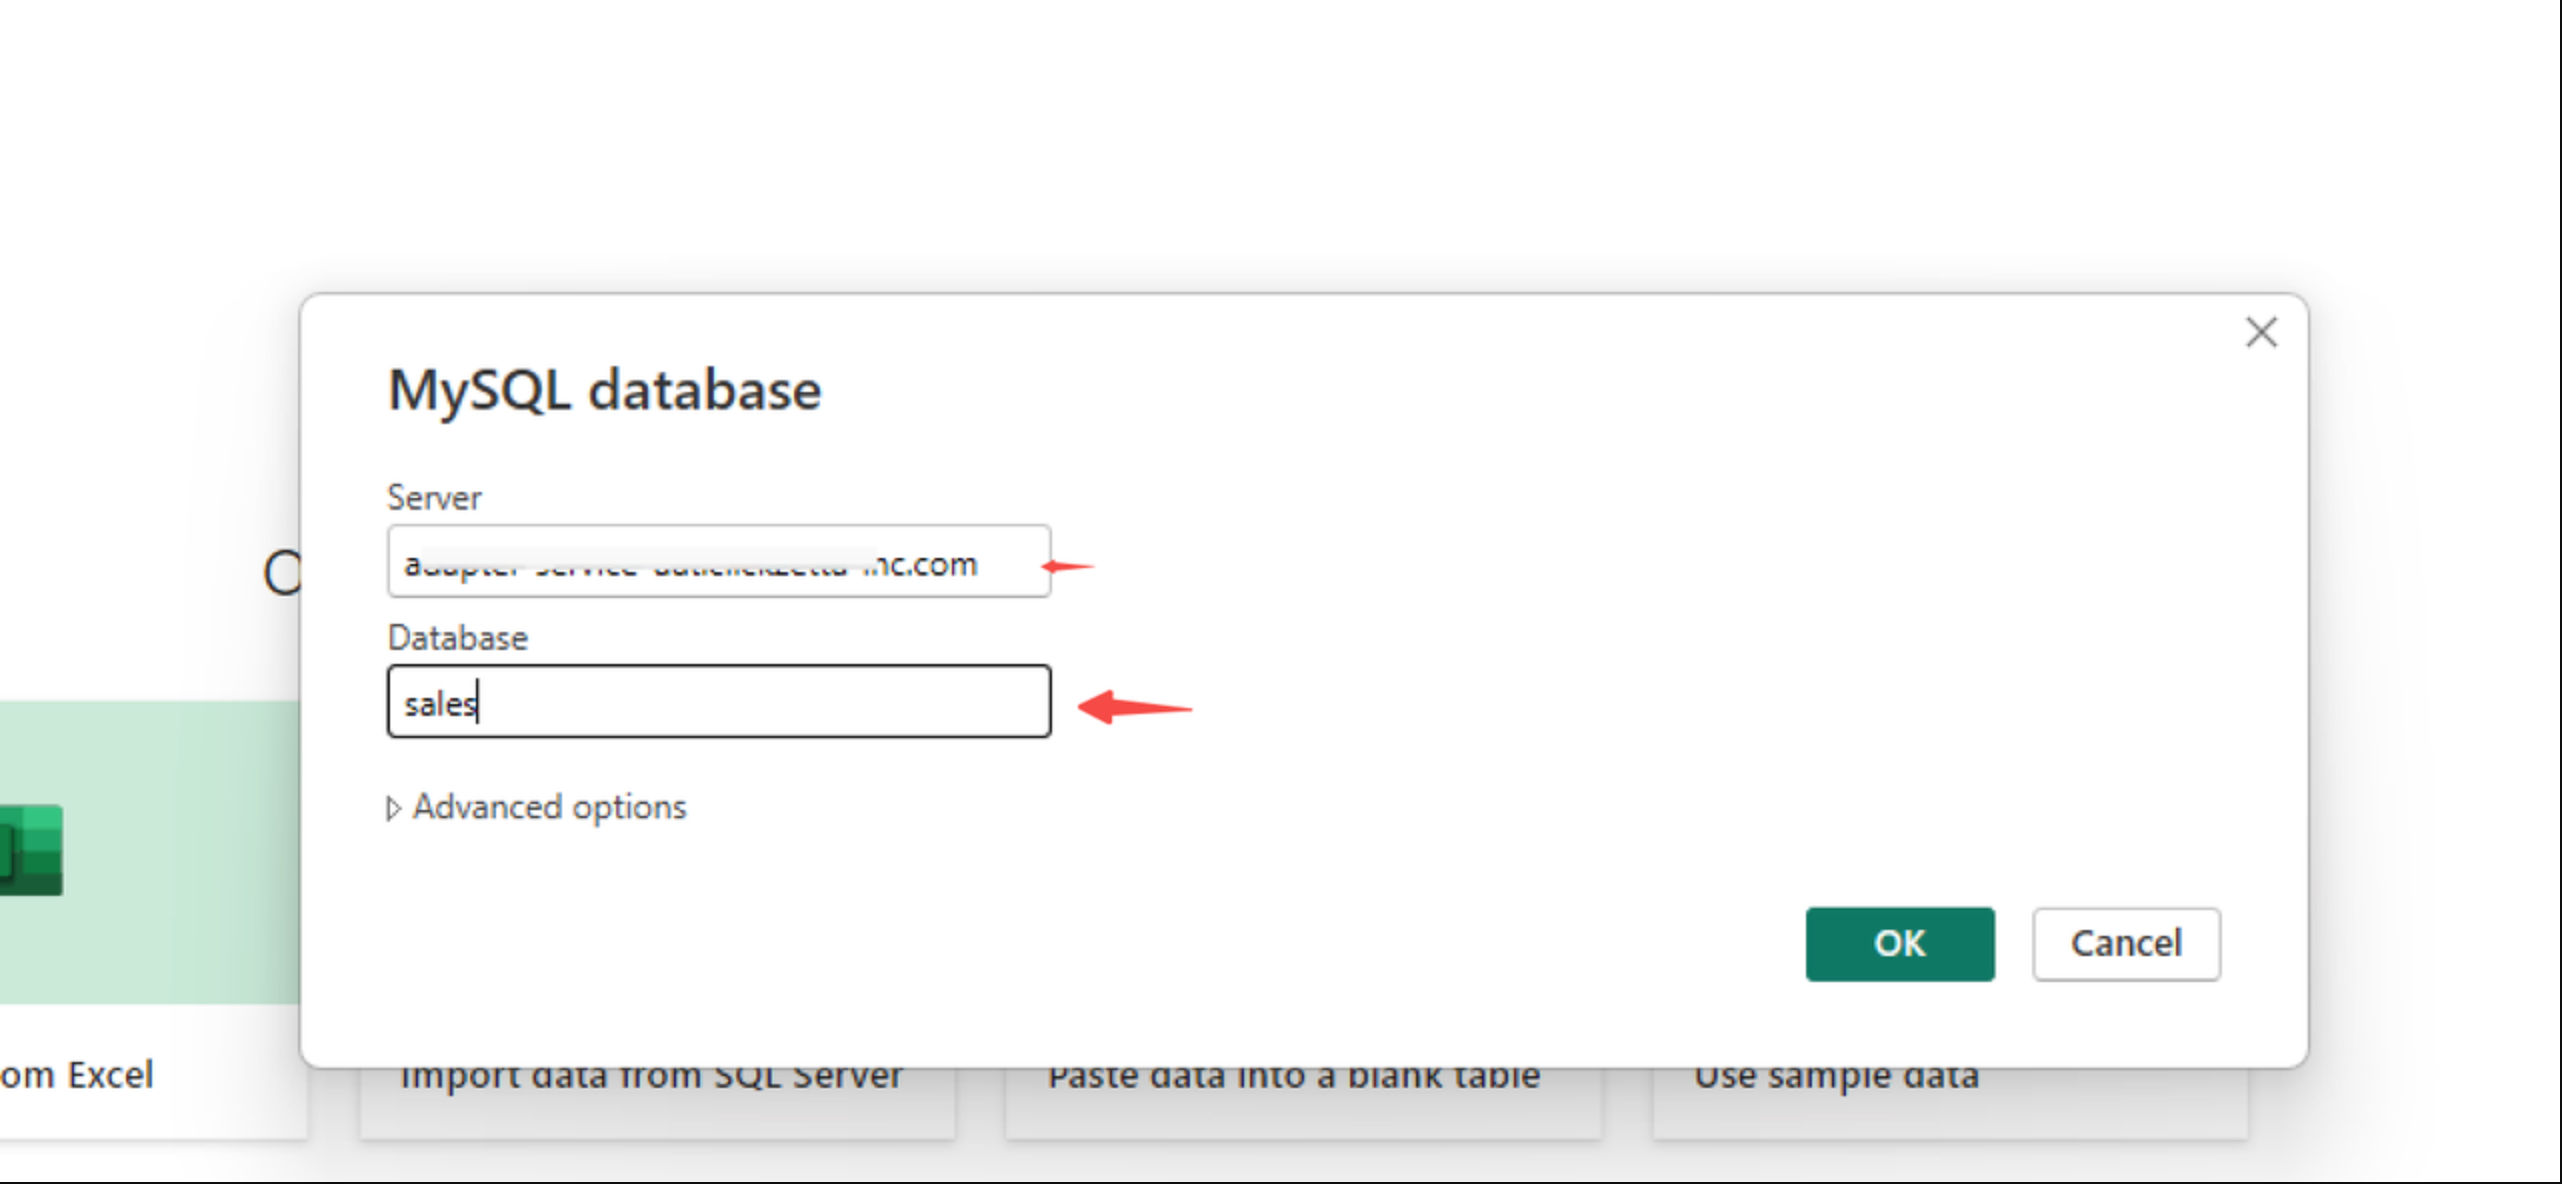Click the light green Excel card background
2562x1184 pixels.
(x=180, y=850)
